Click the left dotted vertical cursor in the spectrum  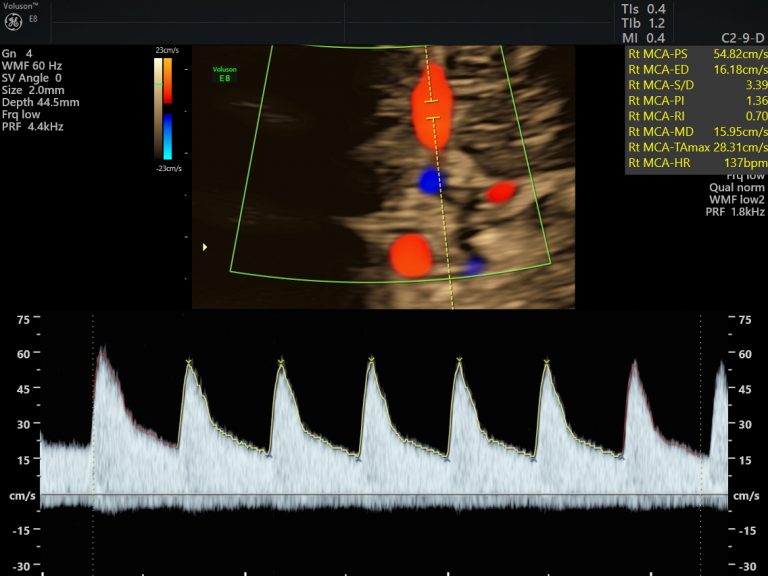(93, 420)
